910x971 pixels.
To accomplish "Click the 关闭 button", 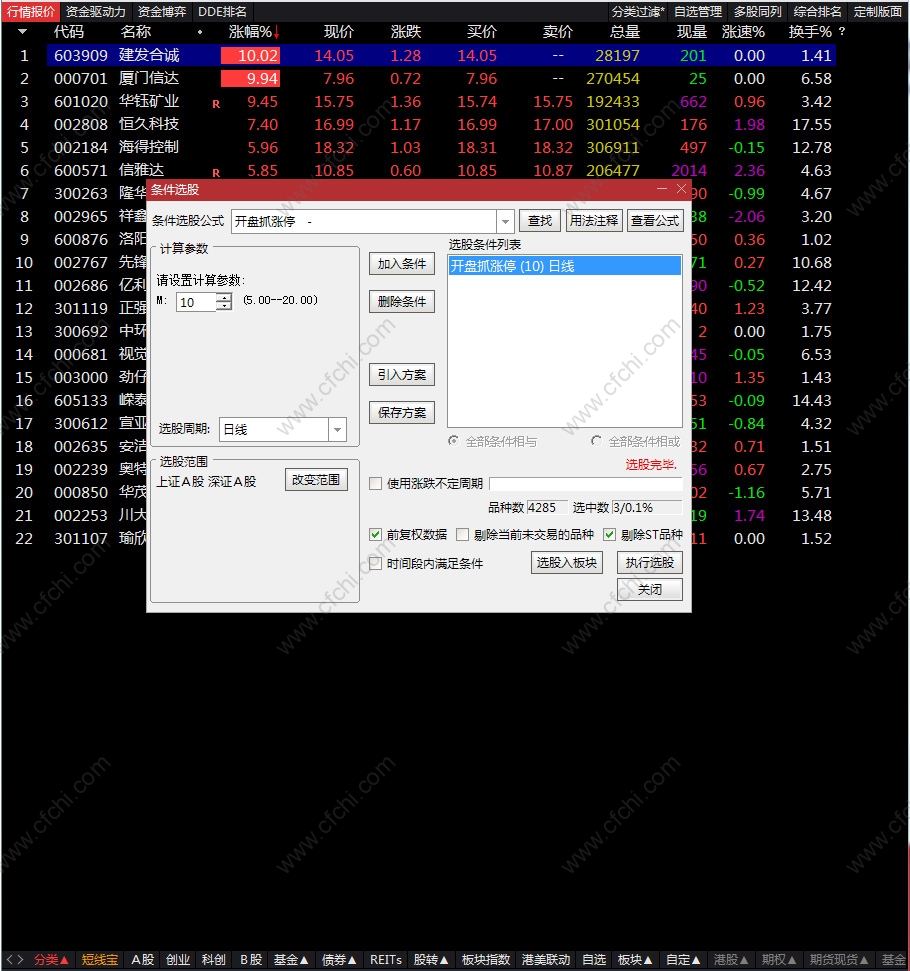I will point(650,590).
